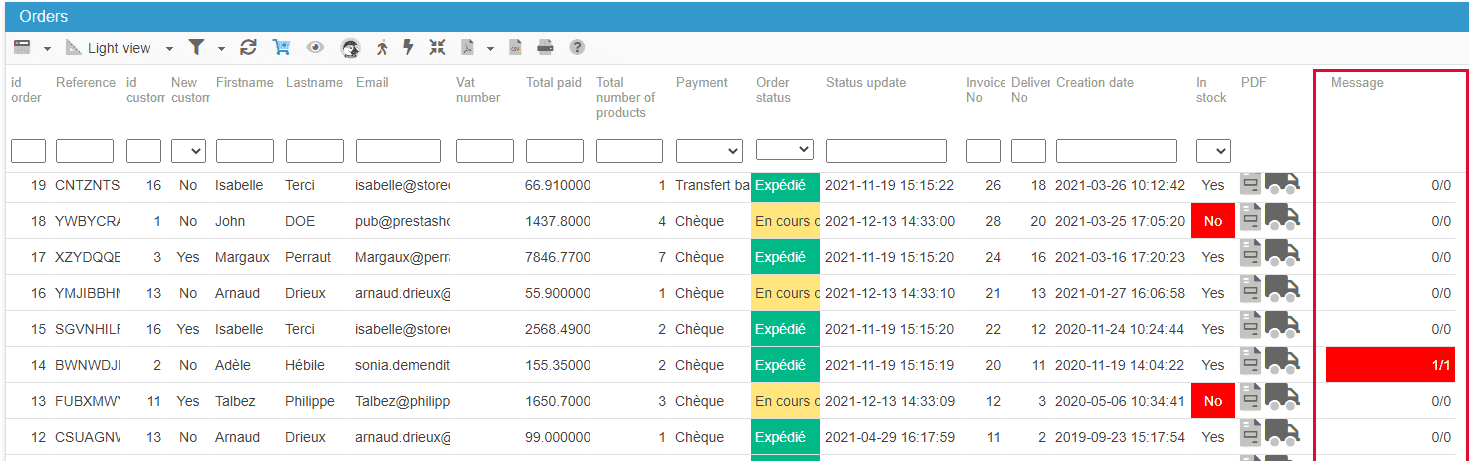Screen dimensions: 1469x461
Task: Click the puffin mascot toolbar icon
Action: click(350, 48)
